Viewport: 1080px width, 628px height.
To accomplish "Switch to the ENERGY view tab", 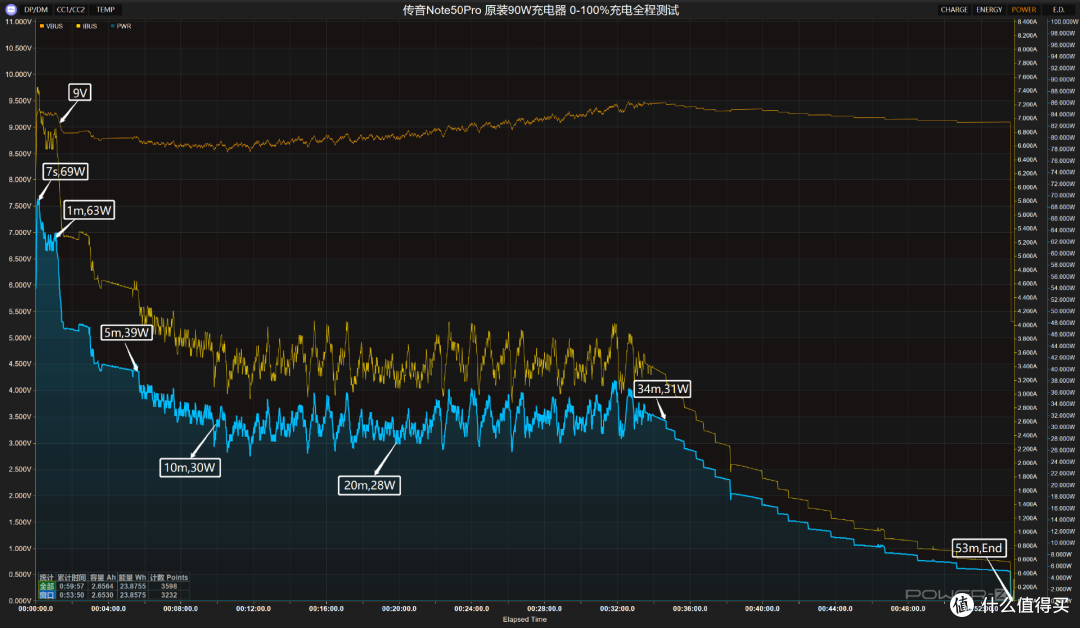I will coord(989,10).
